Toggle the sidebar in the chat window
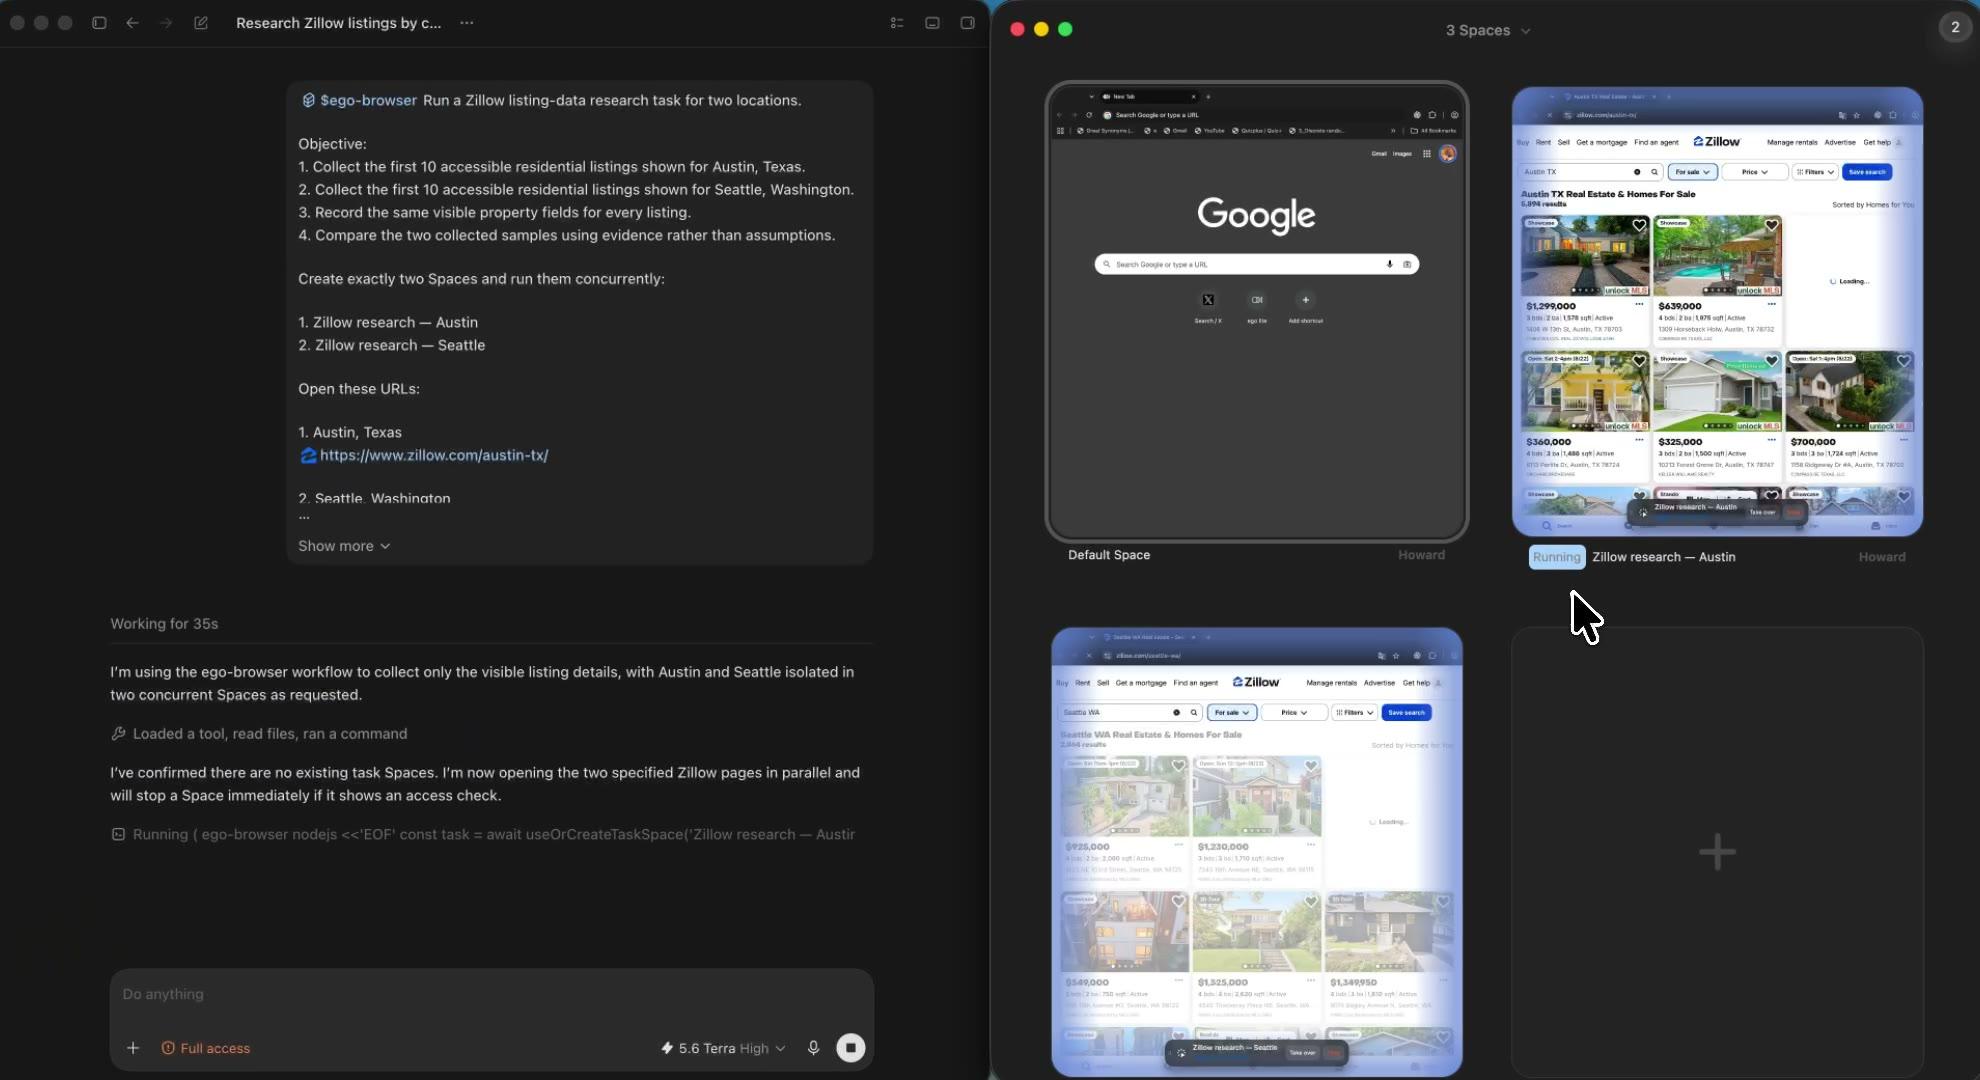The height and width of the screenshot is (1080, 1980). click(99, 22)
